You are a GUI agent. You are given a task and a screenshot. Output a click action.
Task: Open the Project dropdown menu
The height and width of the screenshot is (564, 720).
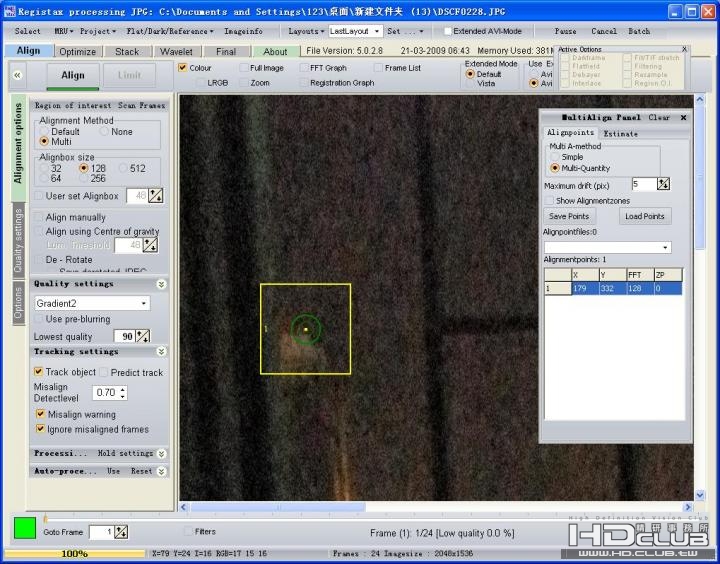(98, 31)
